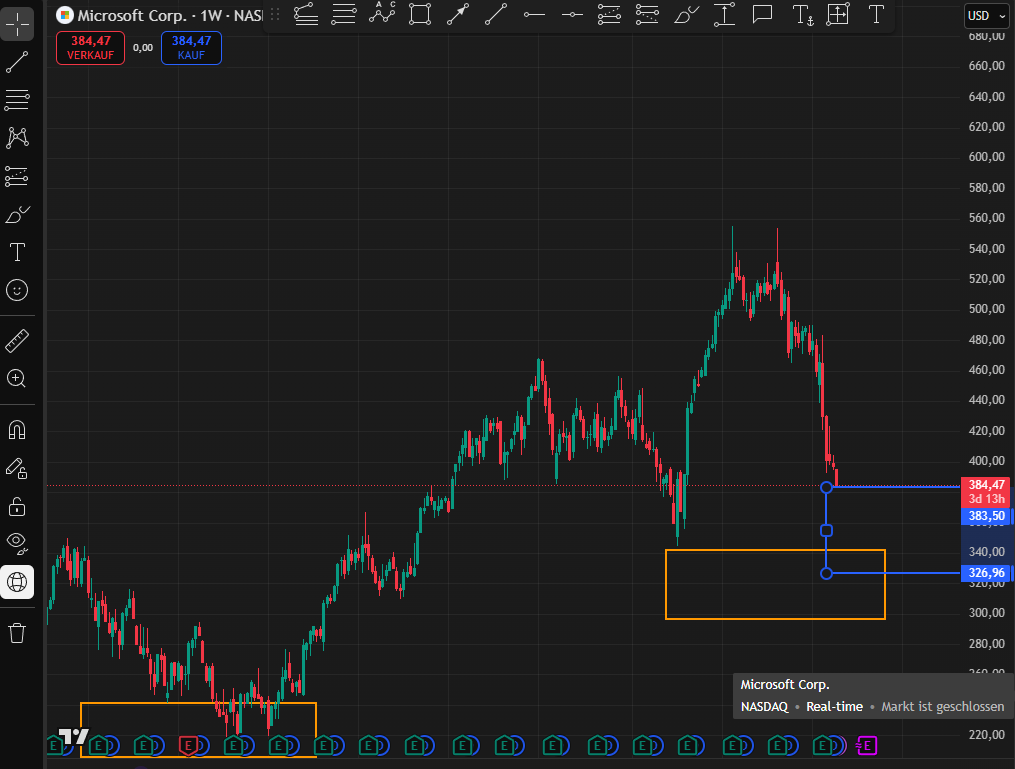Image resolution: width=1015 pixels, height=769 pixels.
Task: Click the Microsoft Corp. symbol title
Action: [131, 15]
